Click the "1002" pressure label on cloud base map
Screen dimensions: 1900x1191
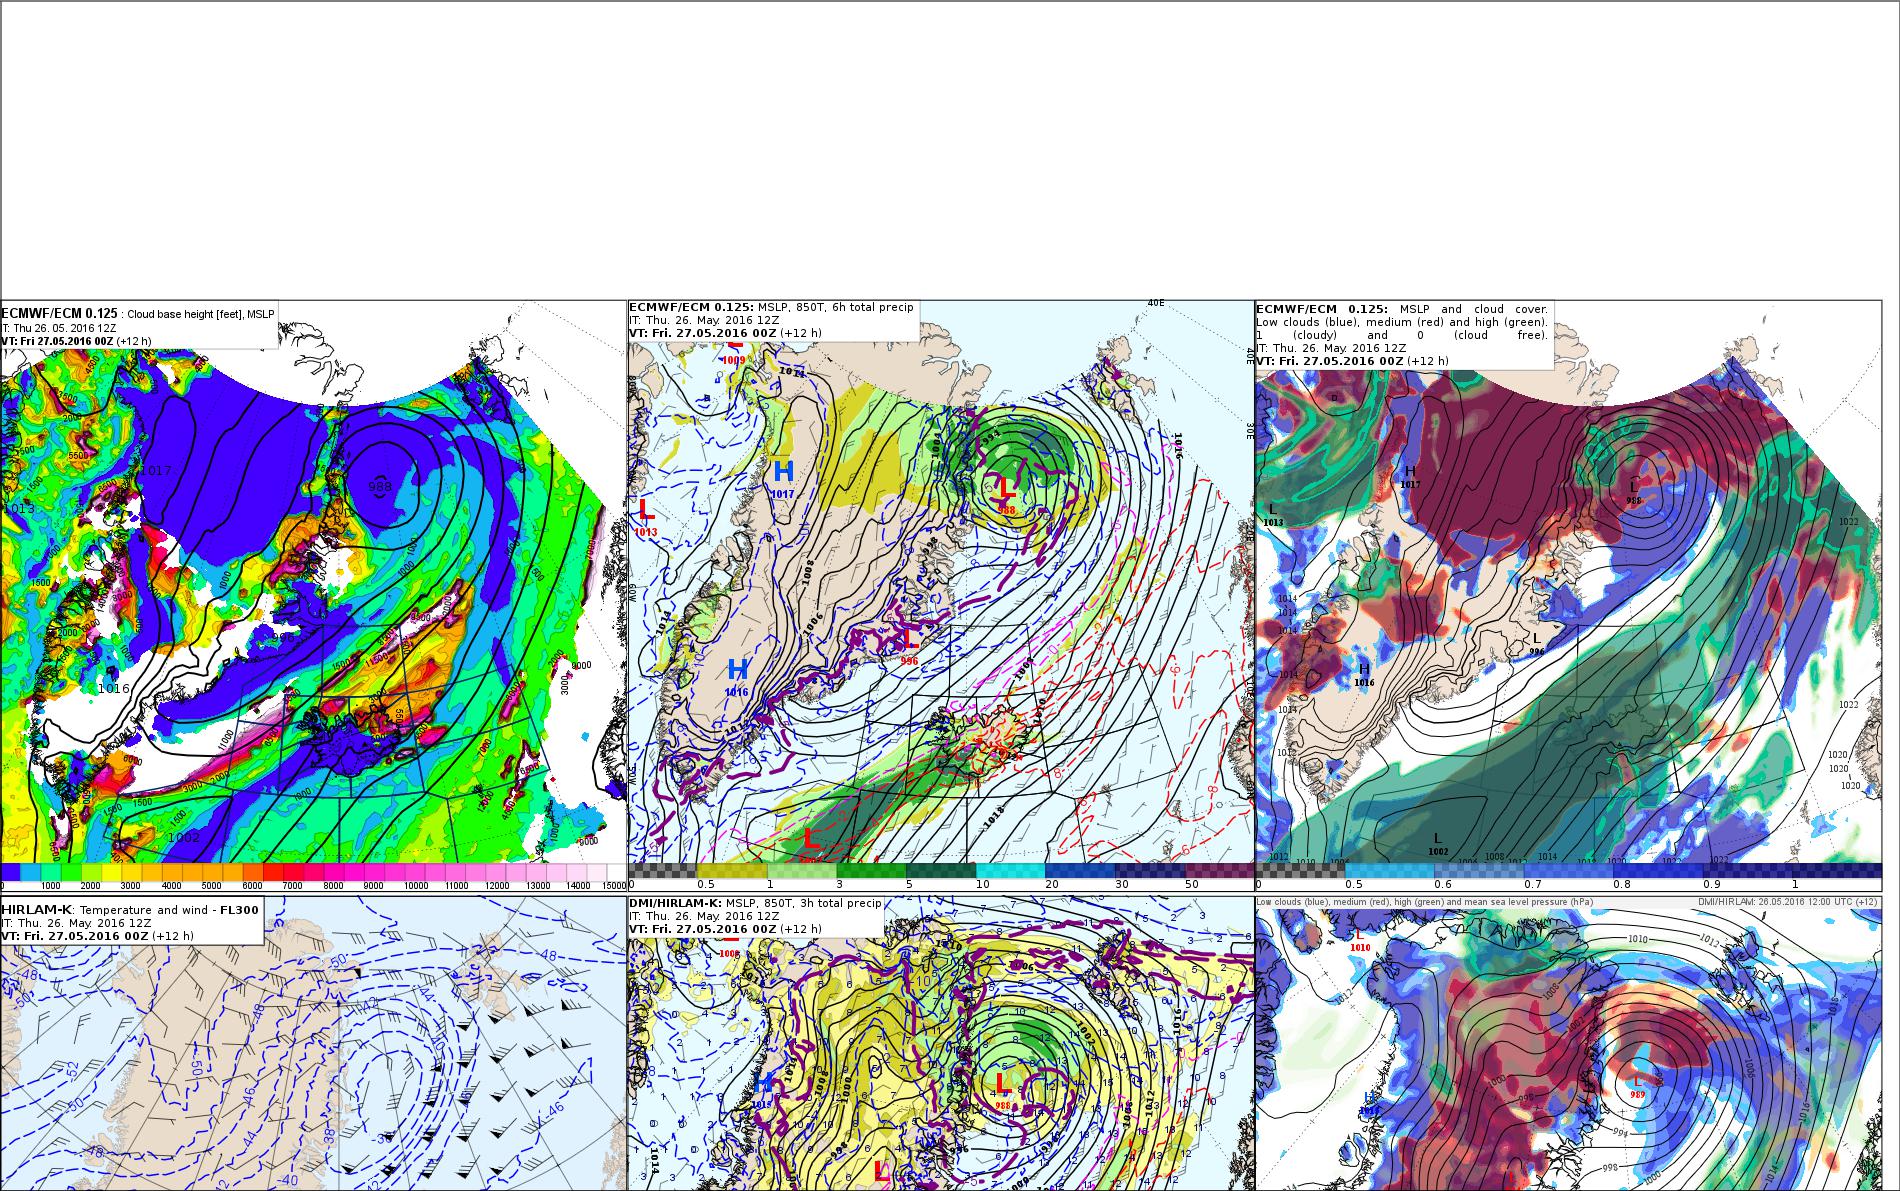(x=182, y=837)
